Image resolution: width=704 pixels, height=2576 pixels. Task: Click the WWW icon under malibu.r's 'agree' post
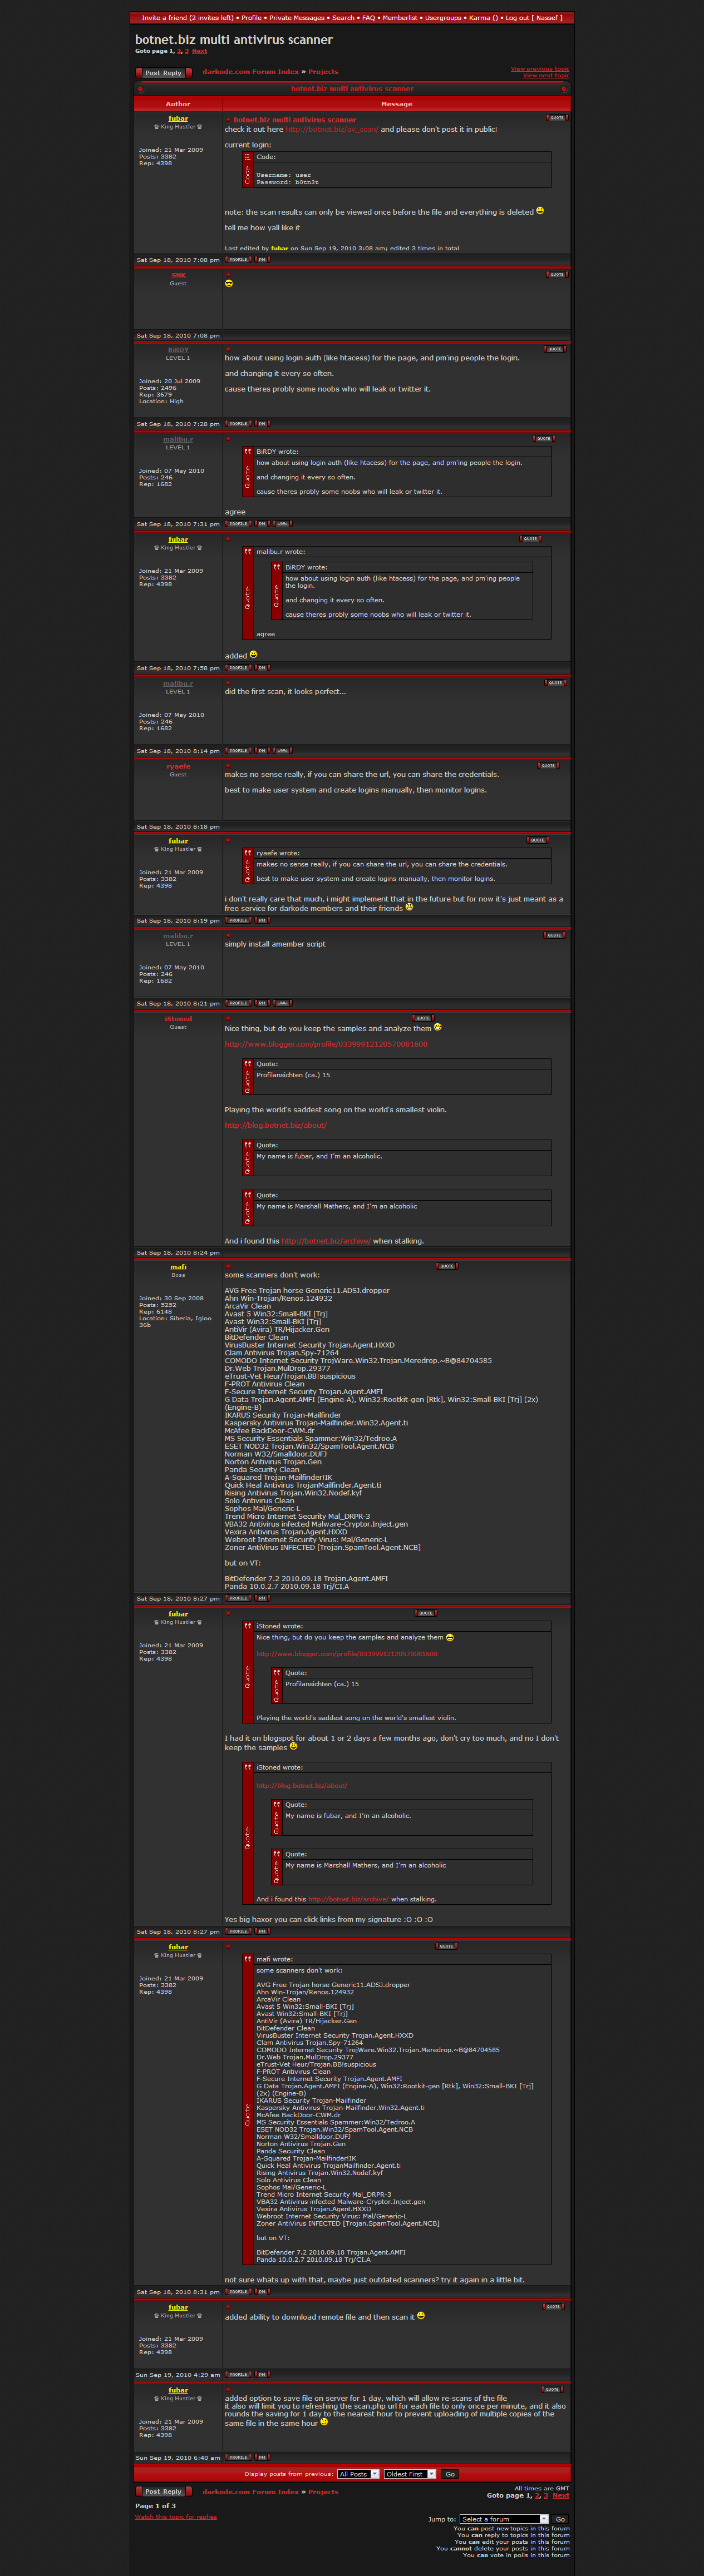(283, 524)
